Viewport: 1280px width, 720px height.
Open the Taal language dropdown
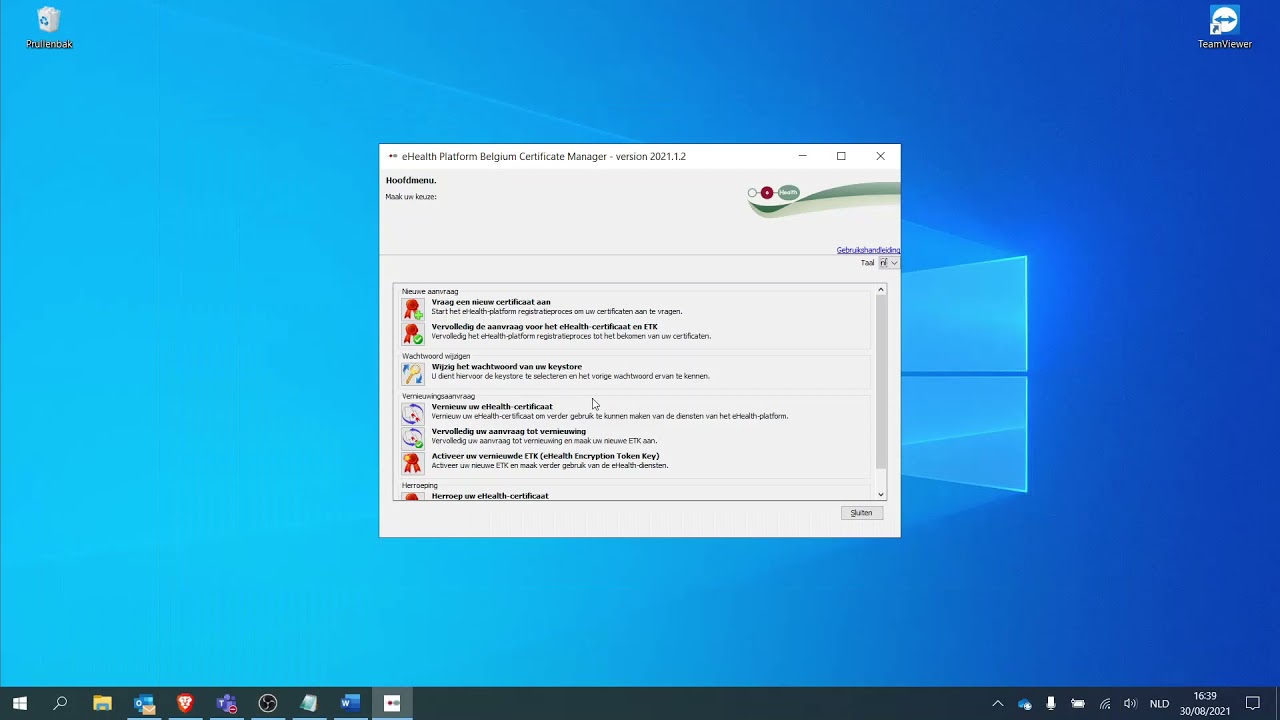click(888, 263)
